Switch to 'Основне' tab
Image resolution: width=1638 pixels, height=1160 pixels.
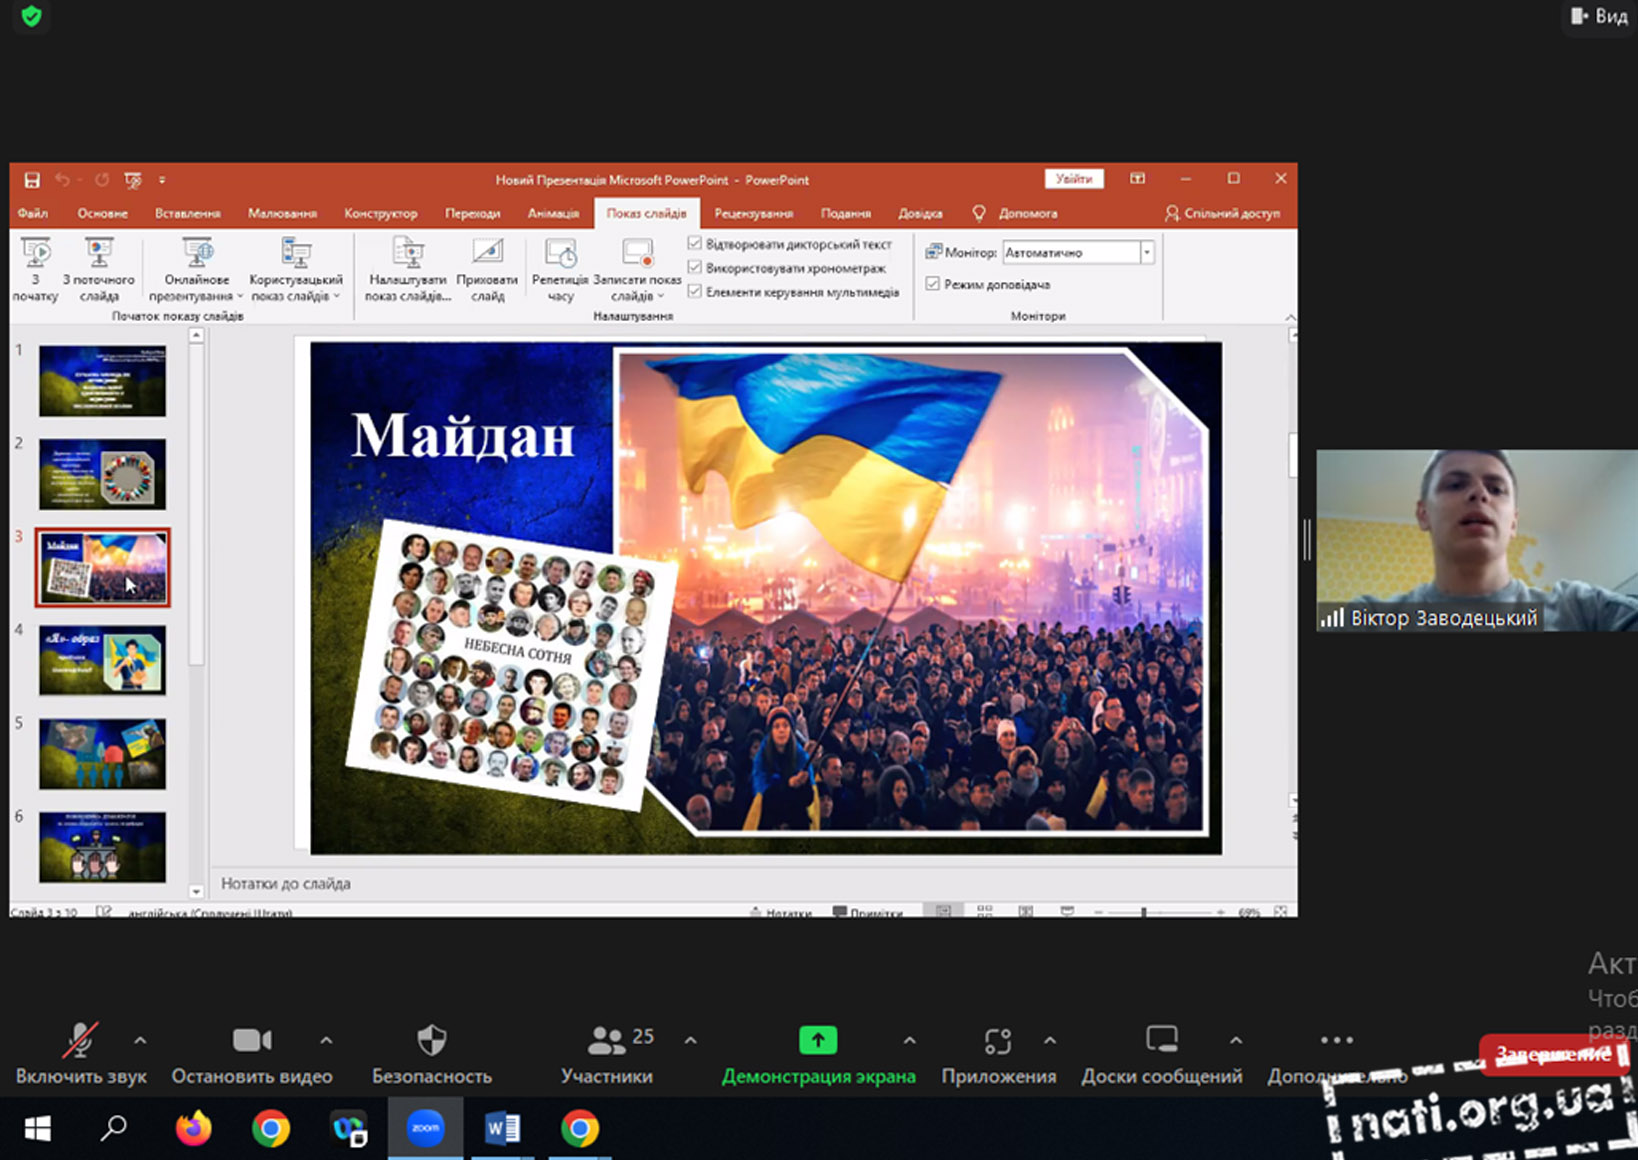[103, 213]
